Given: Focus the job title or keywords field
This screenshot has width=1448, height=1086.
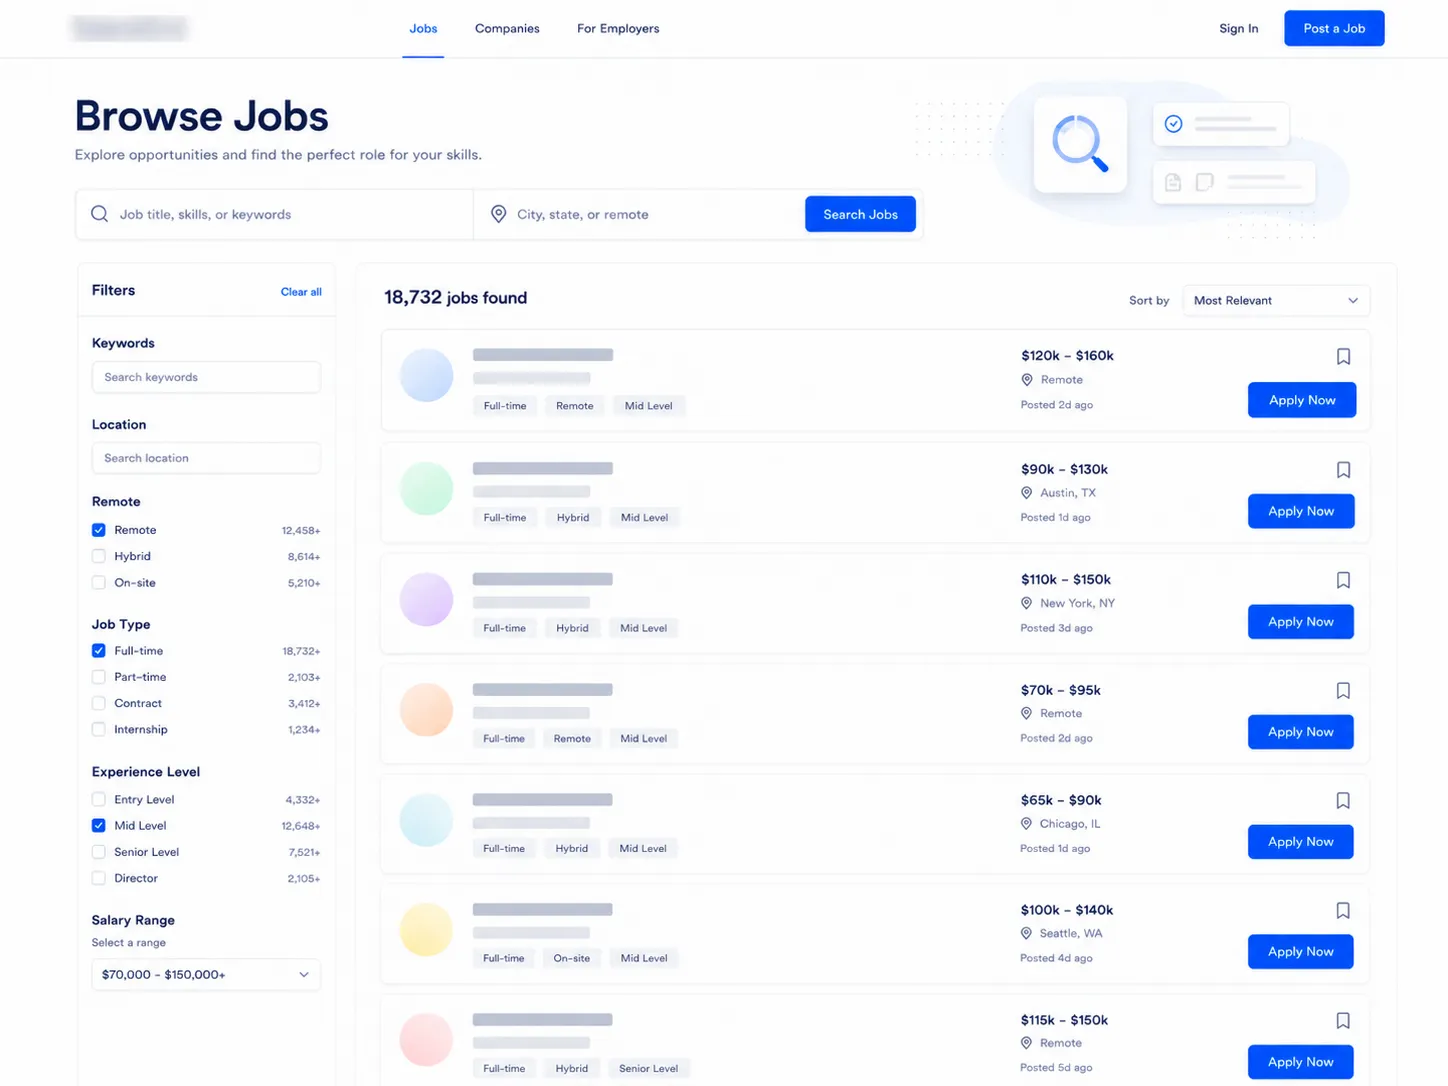Looking at the screenshot, I should [274, 214].
